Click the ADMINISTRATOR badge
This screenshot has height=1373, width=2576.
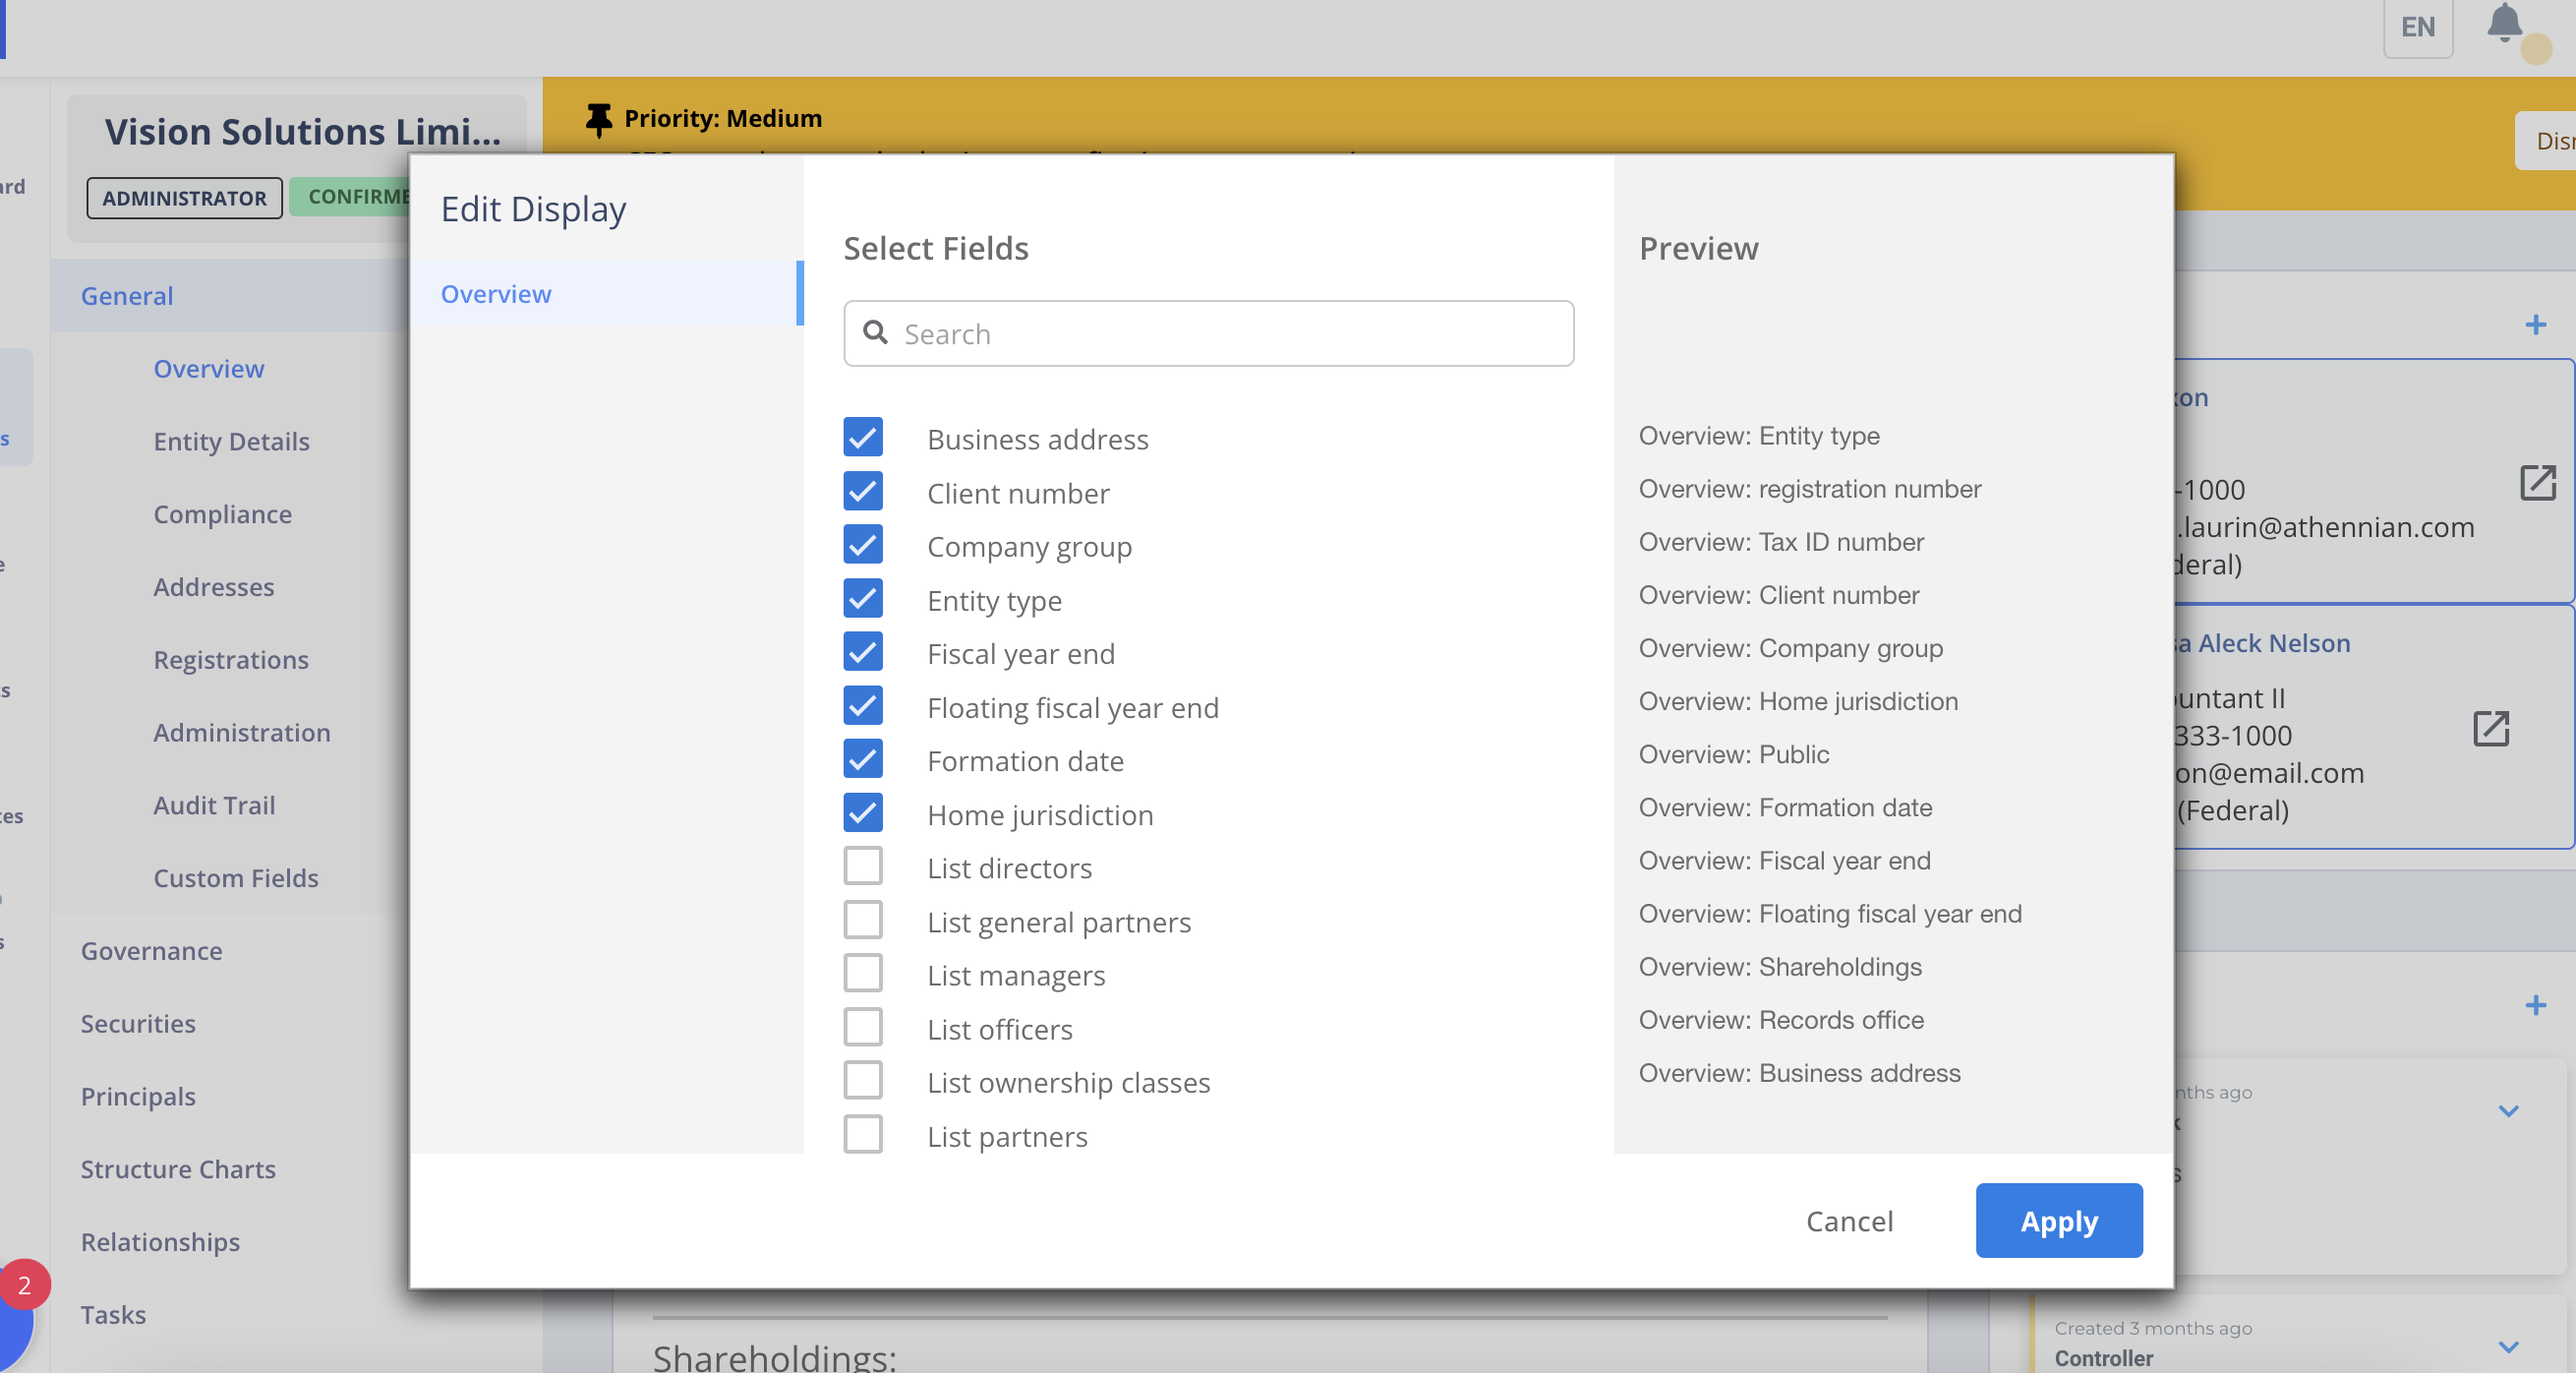[x=184, y=197]
